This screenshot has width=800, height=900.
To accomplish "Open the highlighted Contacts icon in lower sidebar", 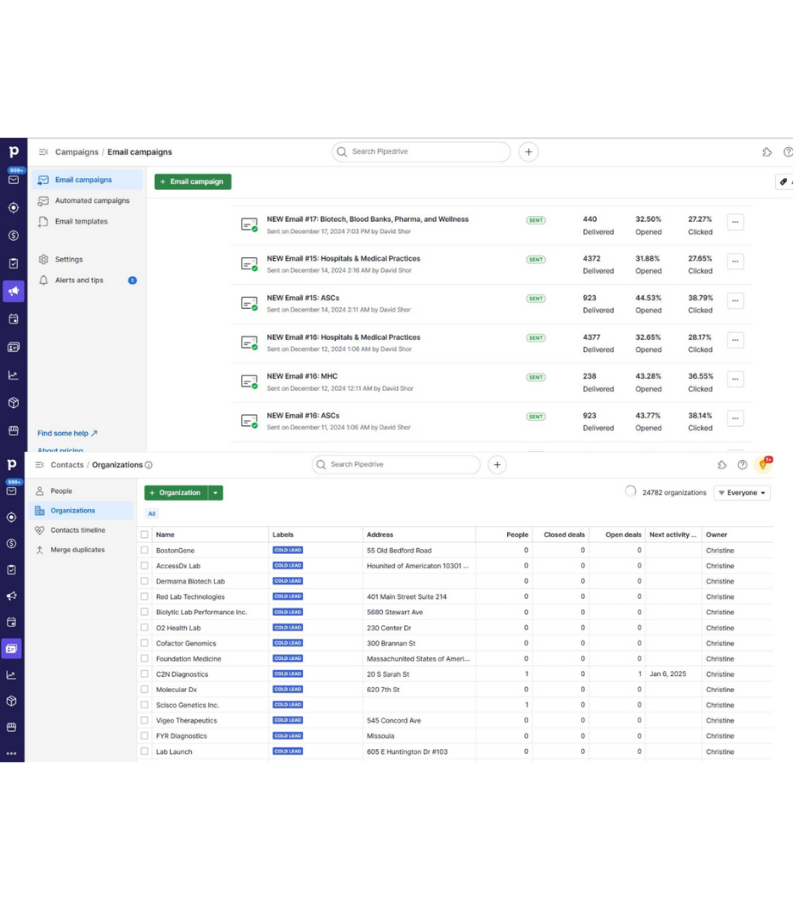I will point(12,648).
